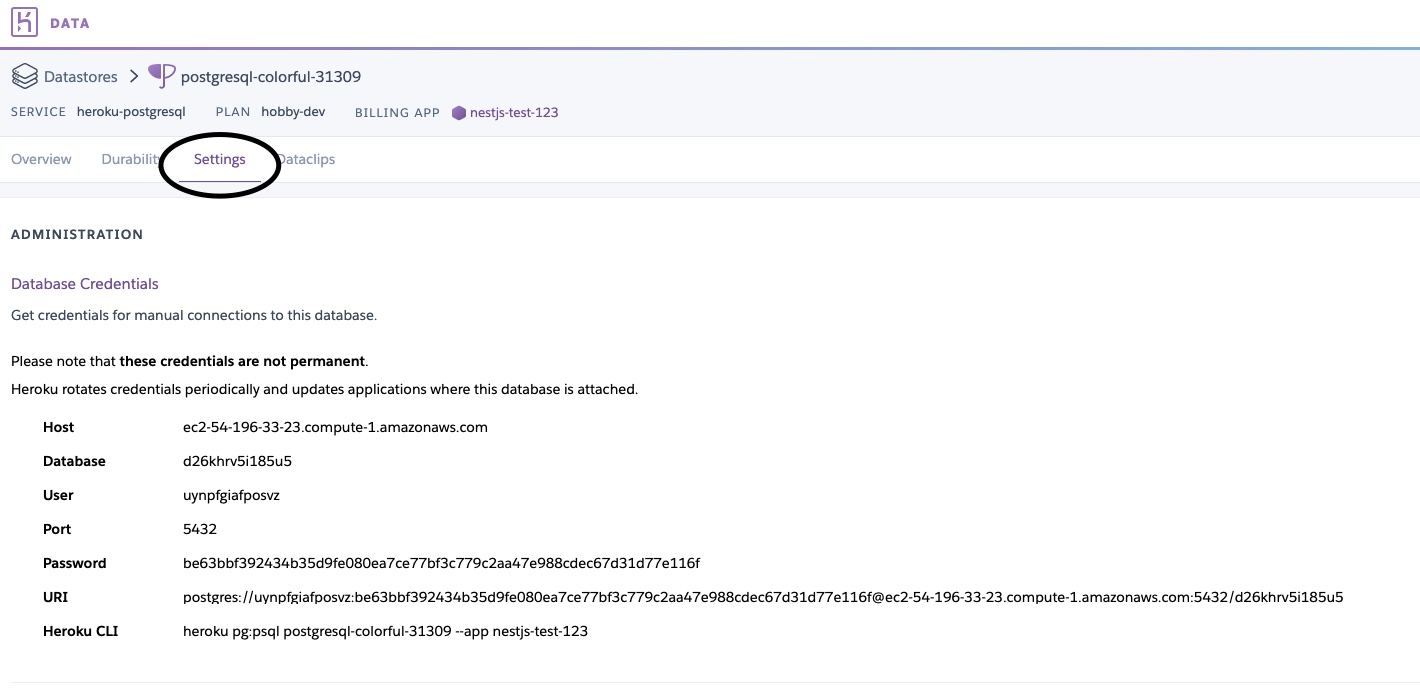Select the postgres:// URI value
The image size is (1420, 695).
(763, 597)
